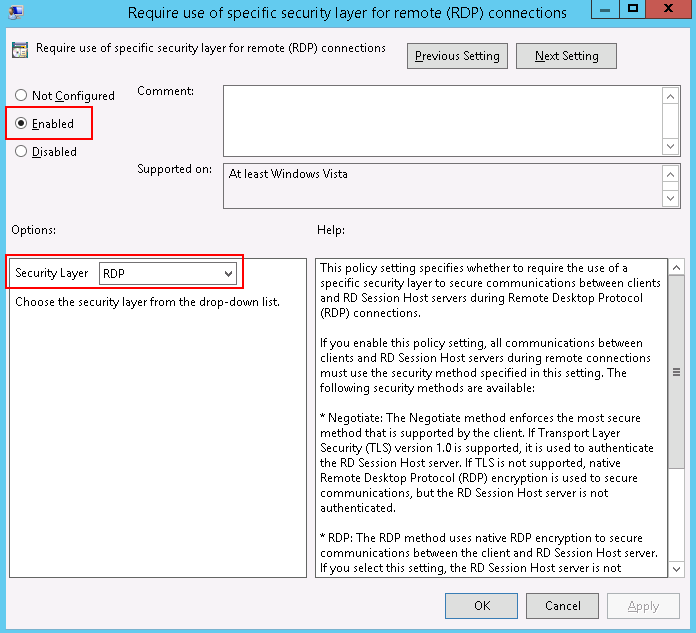Open the Security Layer dropdown

(168, 273)
